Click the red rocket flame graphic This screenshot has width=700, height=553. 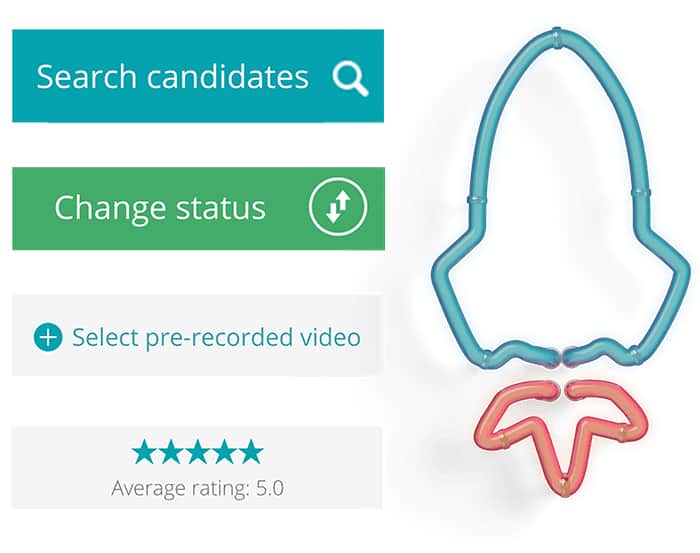click(x=562, y=438)
